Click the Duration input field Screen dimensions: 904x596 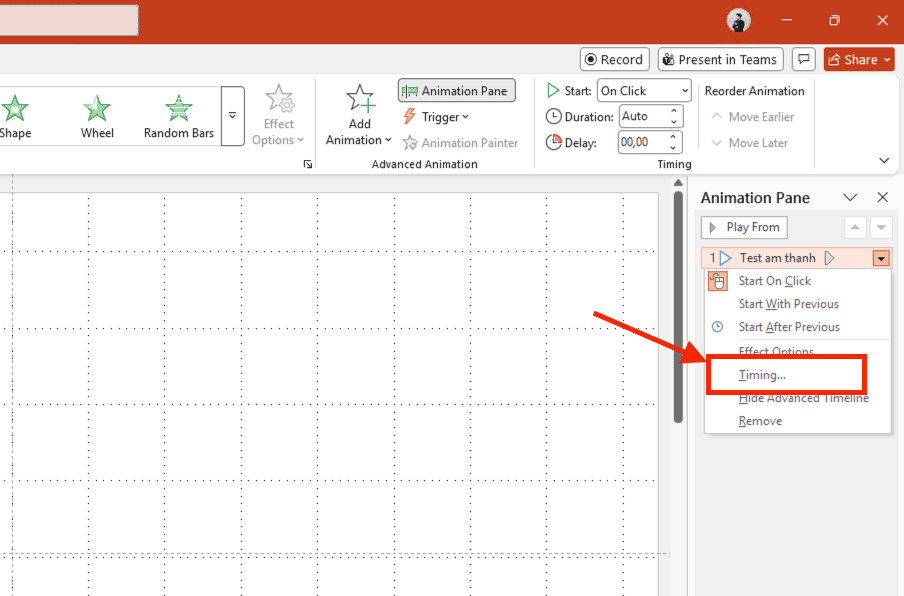click(x=644, y=116)
